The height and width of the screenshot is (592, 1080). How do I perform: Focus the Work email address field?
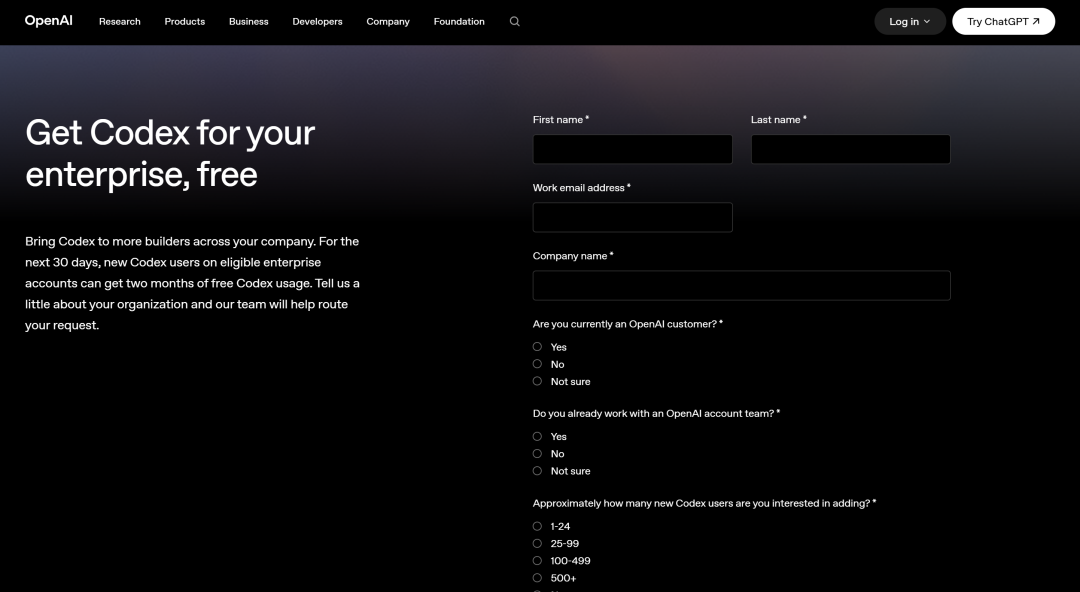[x=632, y=217]
